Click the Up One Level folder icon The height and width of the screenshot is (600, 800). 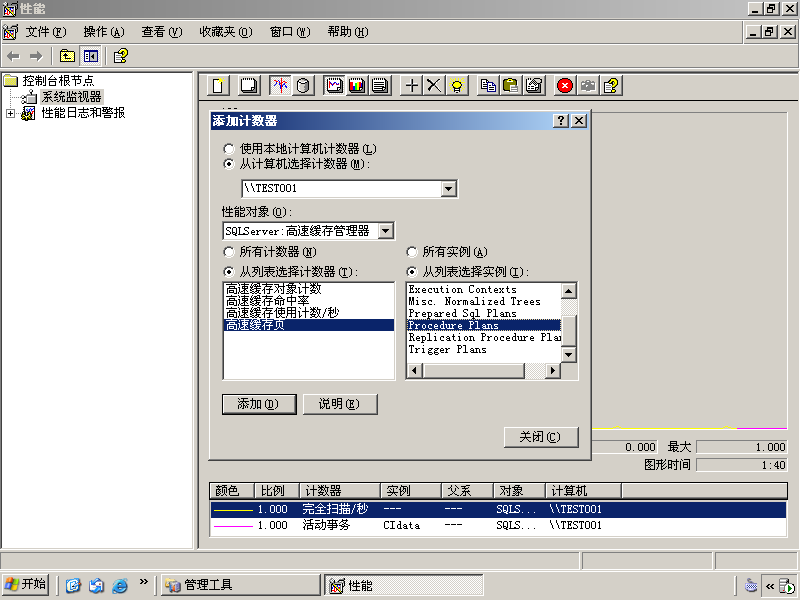67,56
